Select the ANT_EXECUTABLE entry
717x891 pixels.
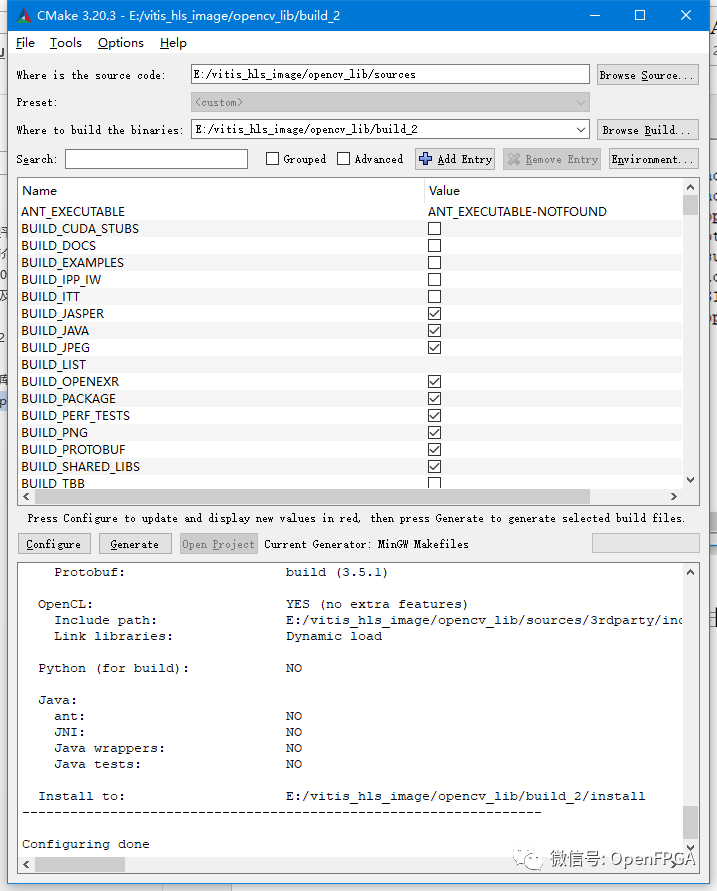(73, 211)
